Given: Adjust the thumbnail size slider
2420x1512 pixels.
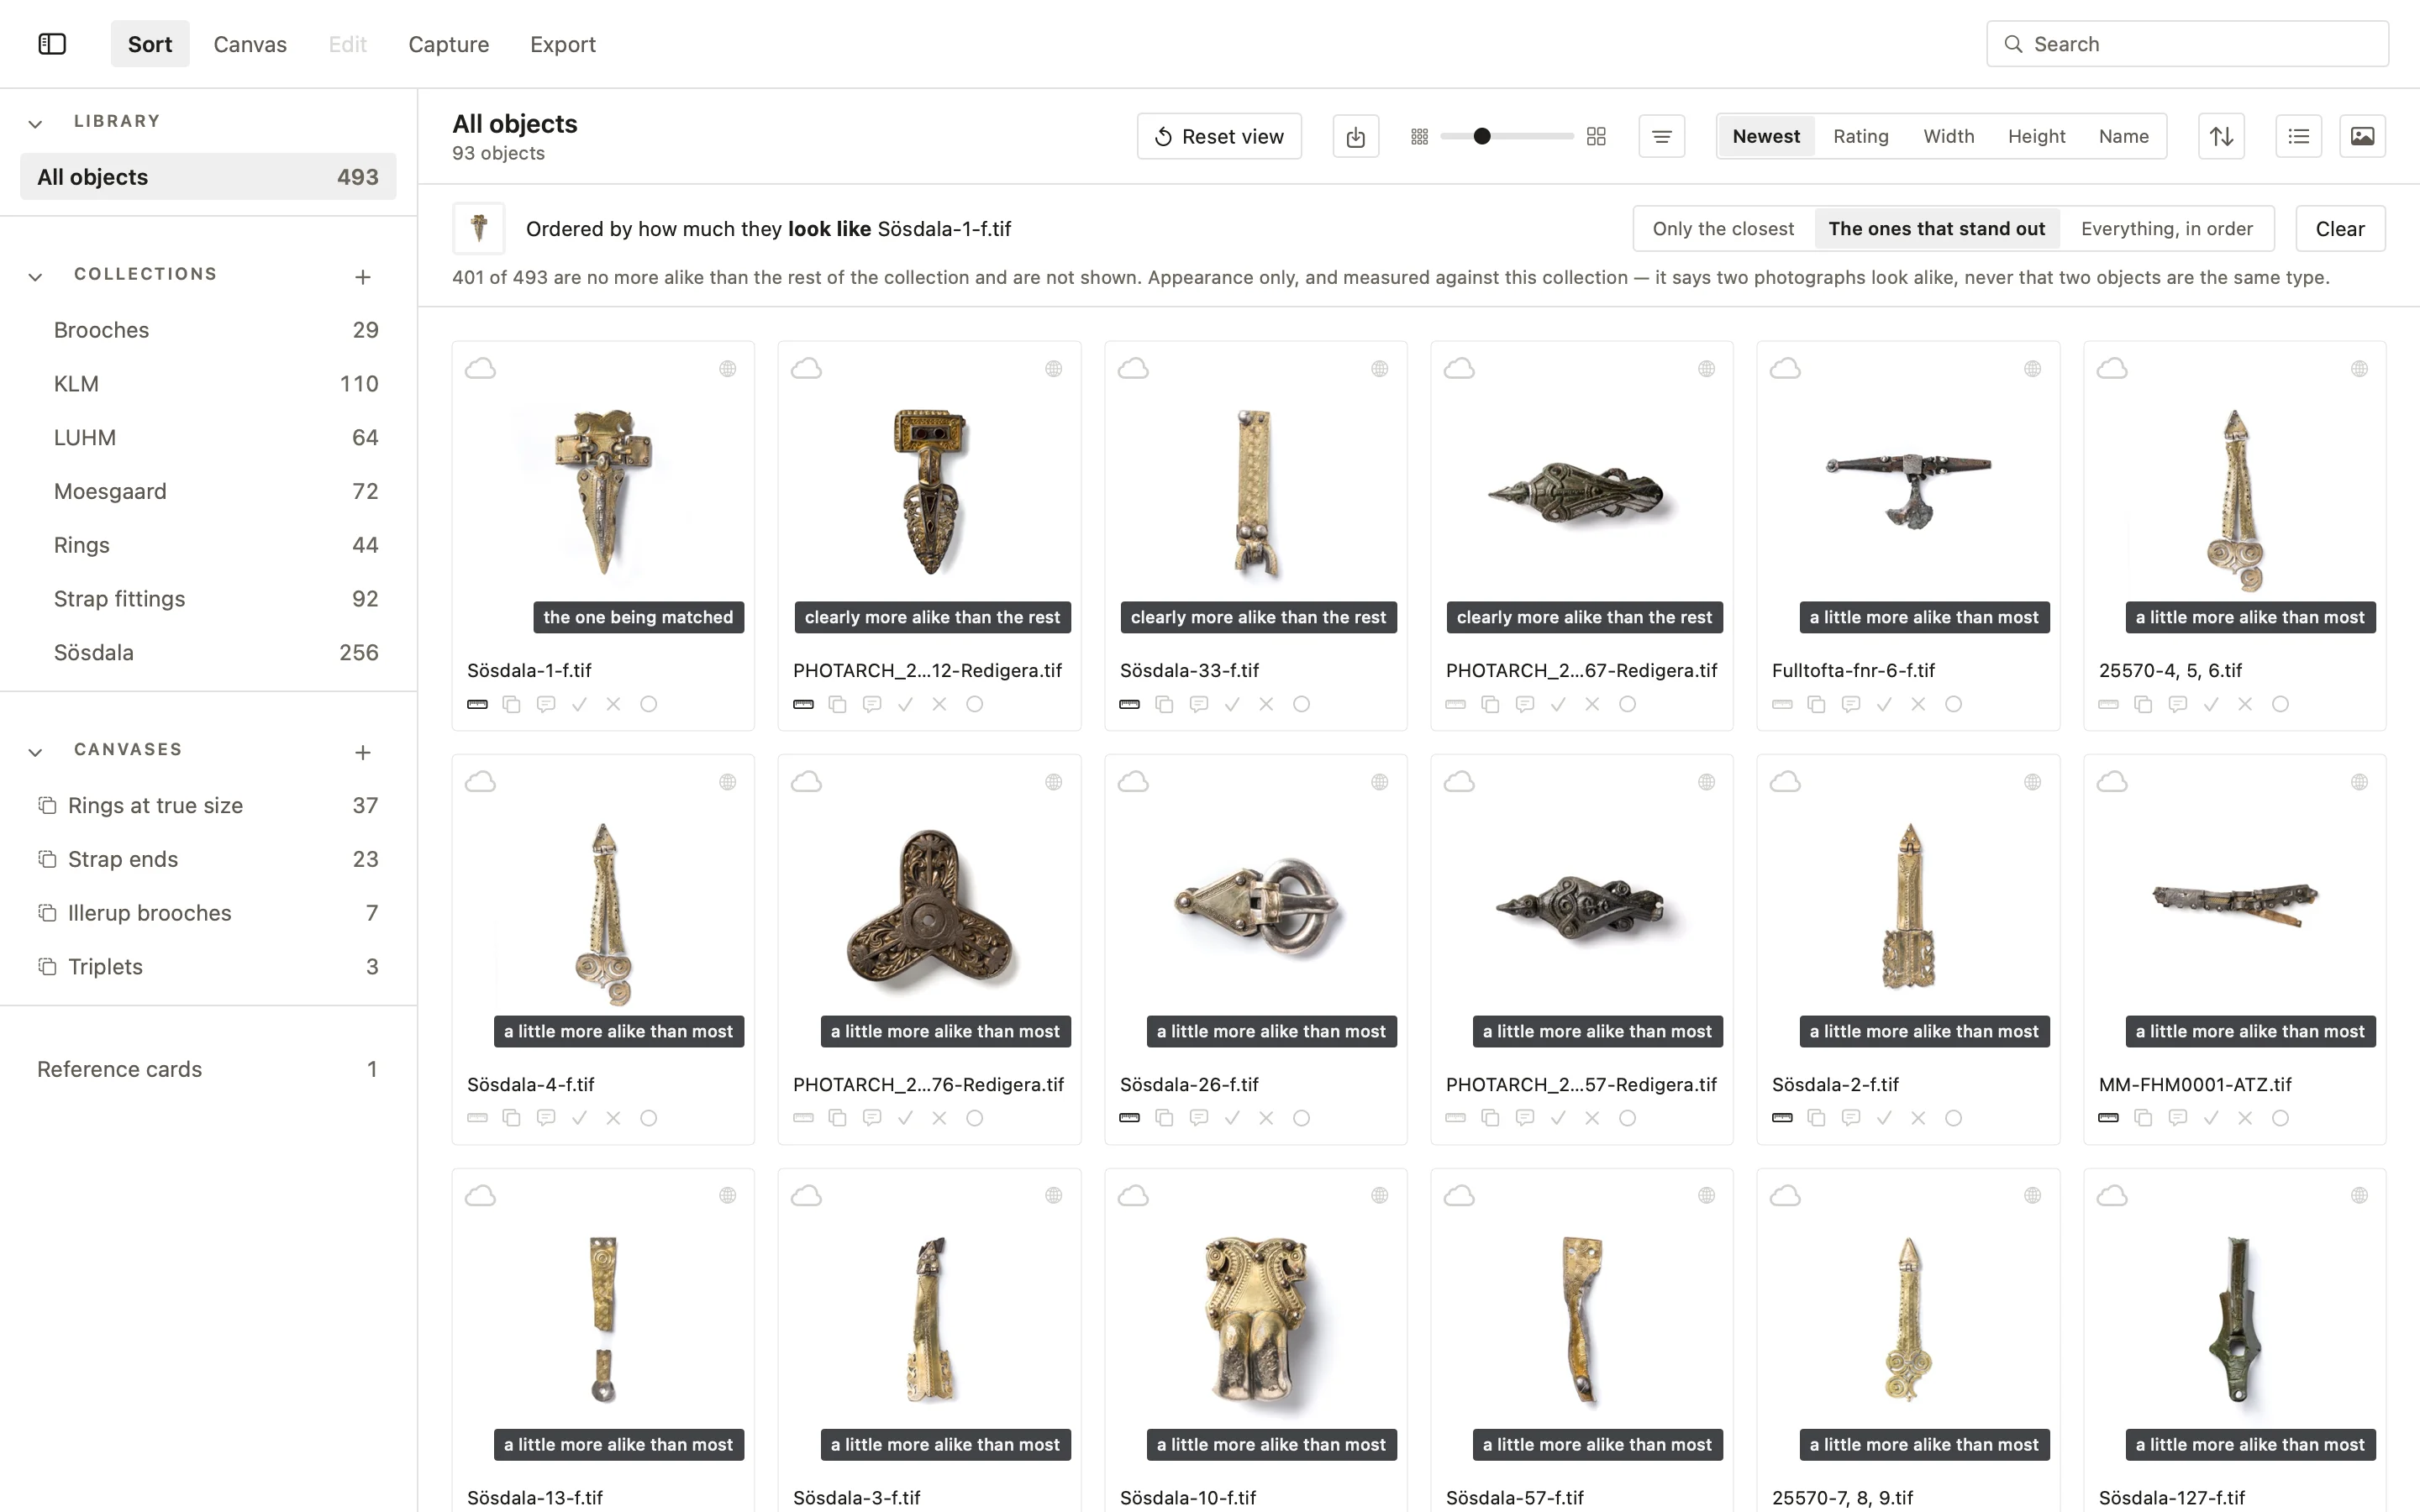Looking at the screenshot, I should coord(1508,136).
